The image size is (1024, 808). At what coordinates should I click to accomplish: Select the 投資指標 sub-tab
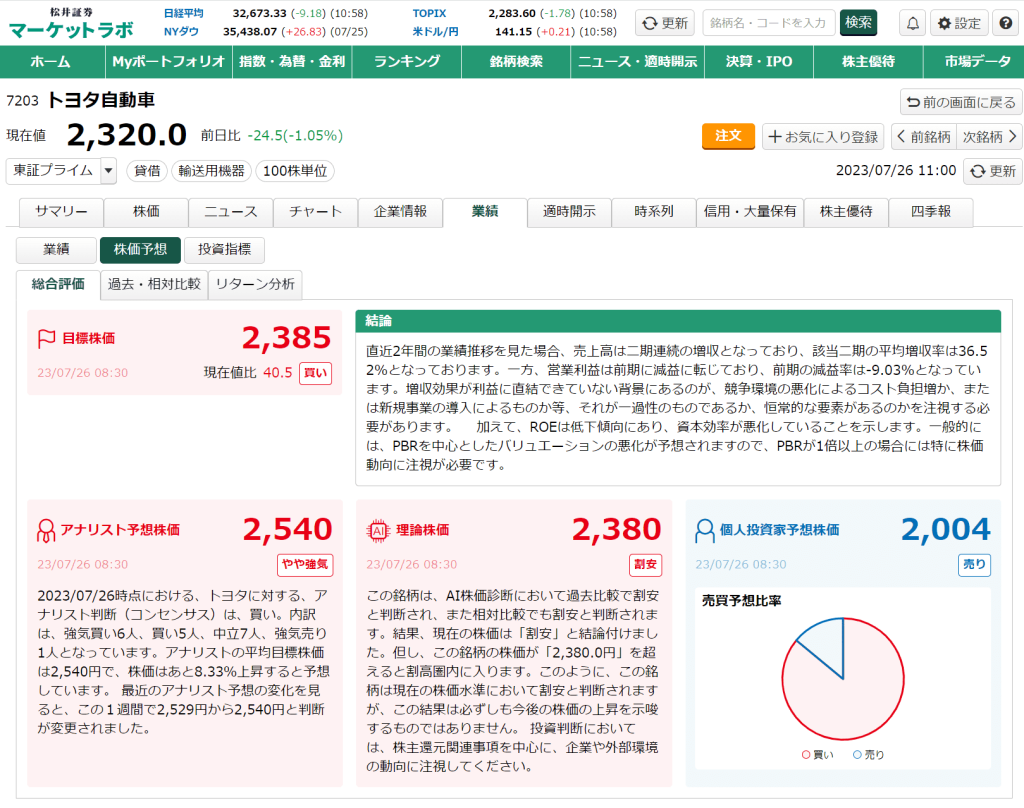point(225,250)
